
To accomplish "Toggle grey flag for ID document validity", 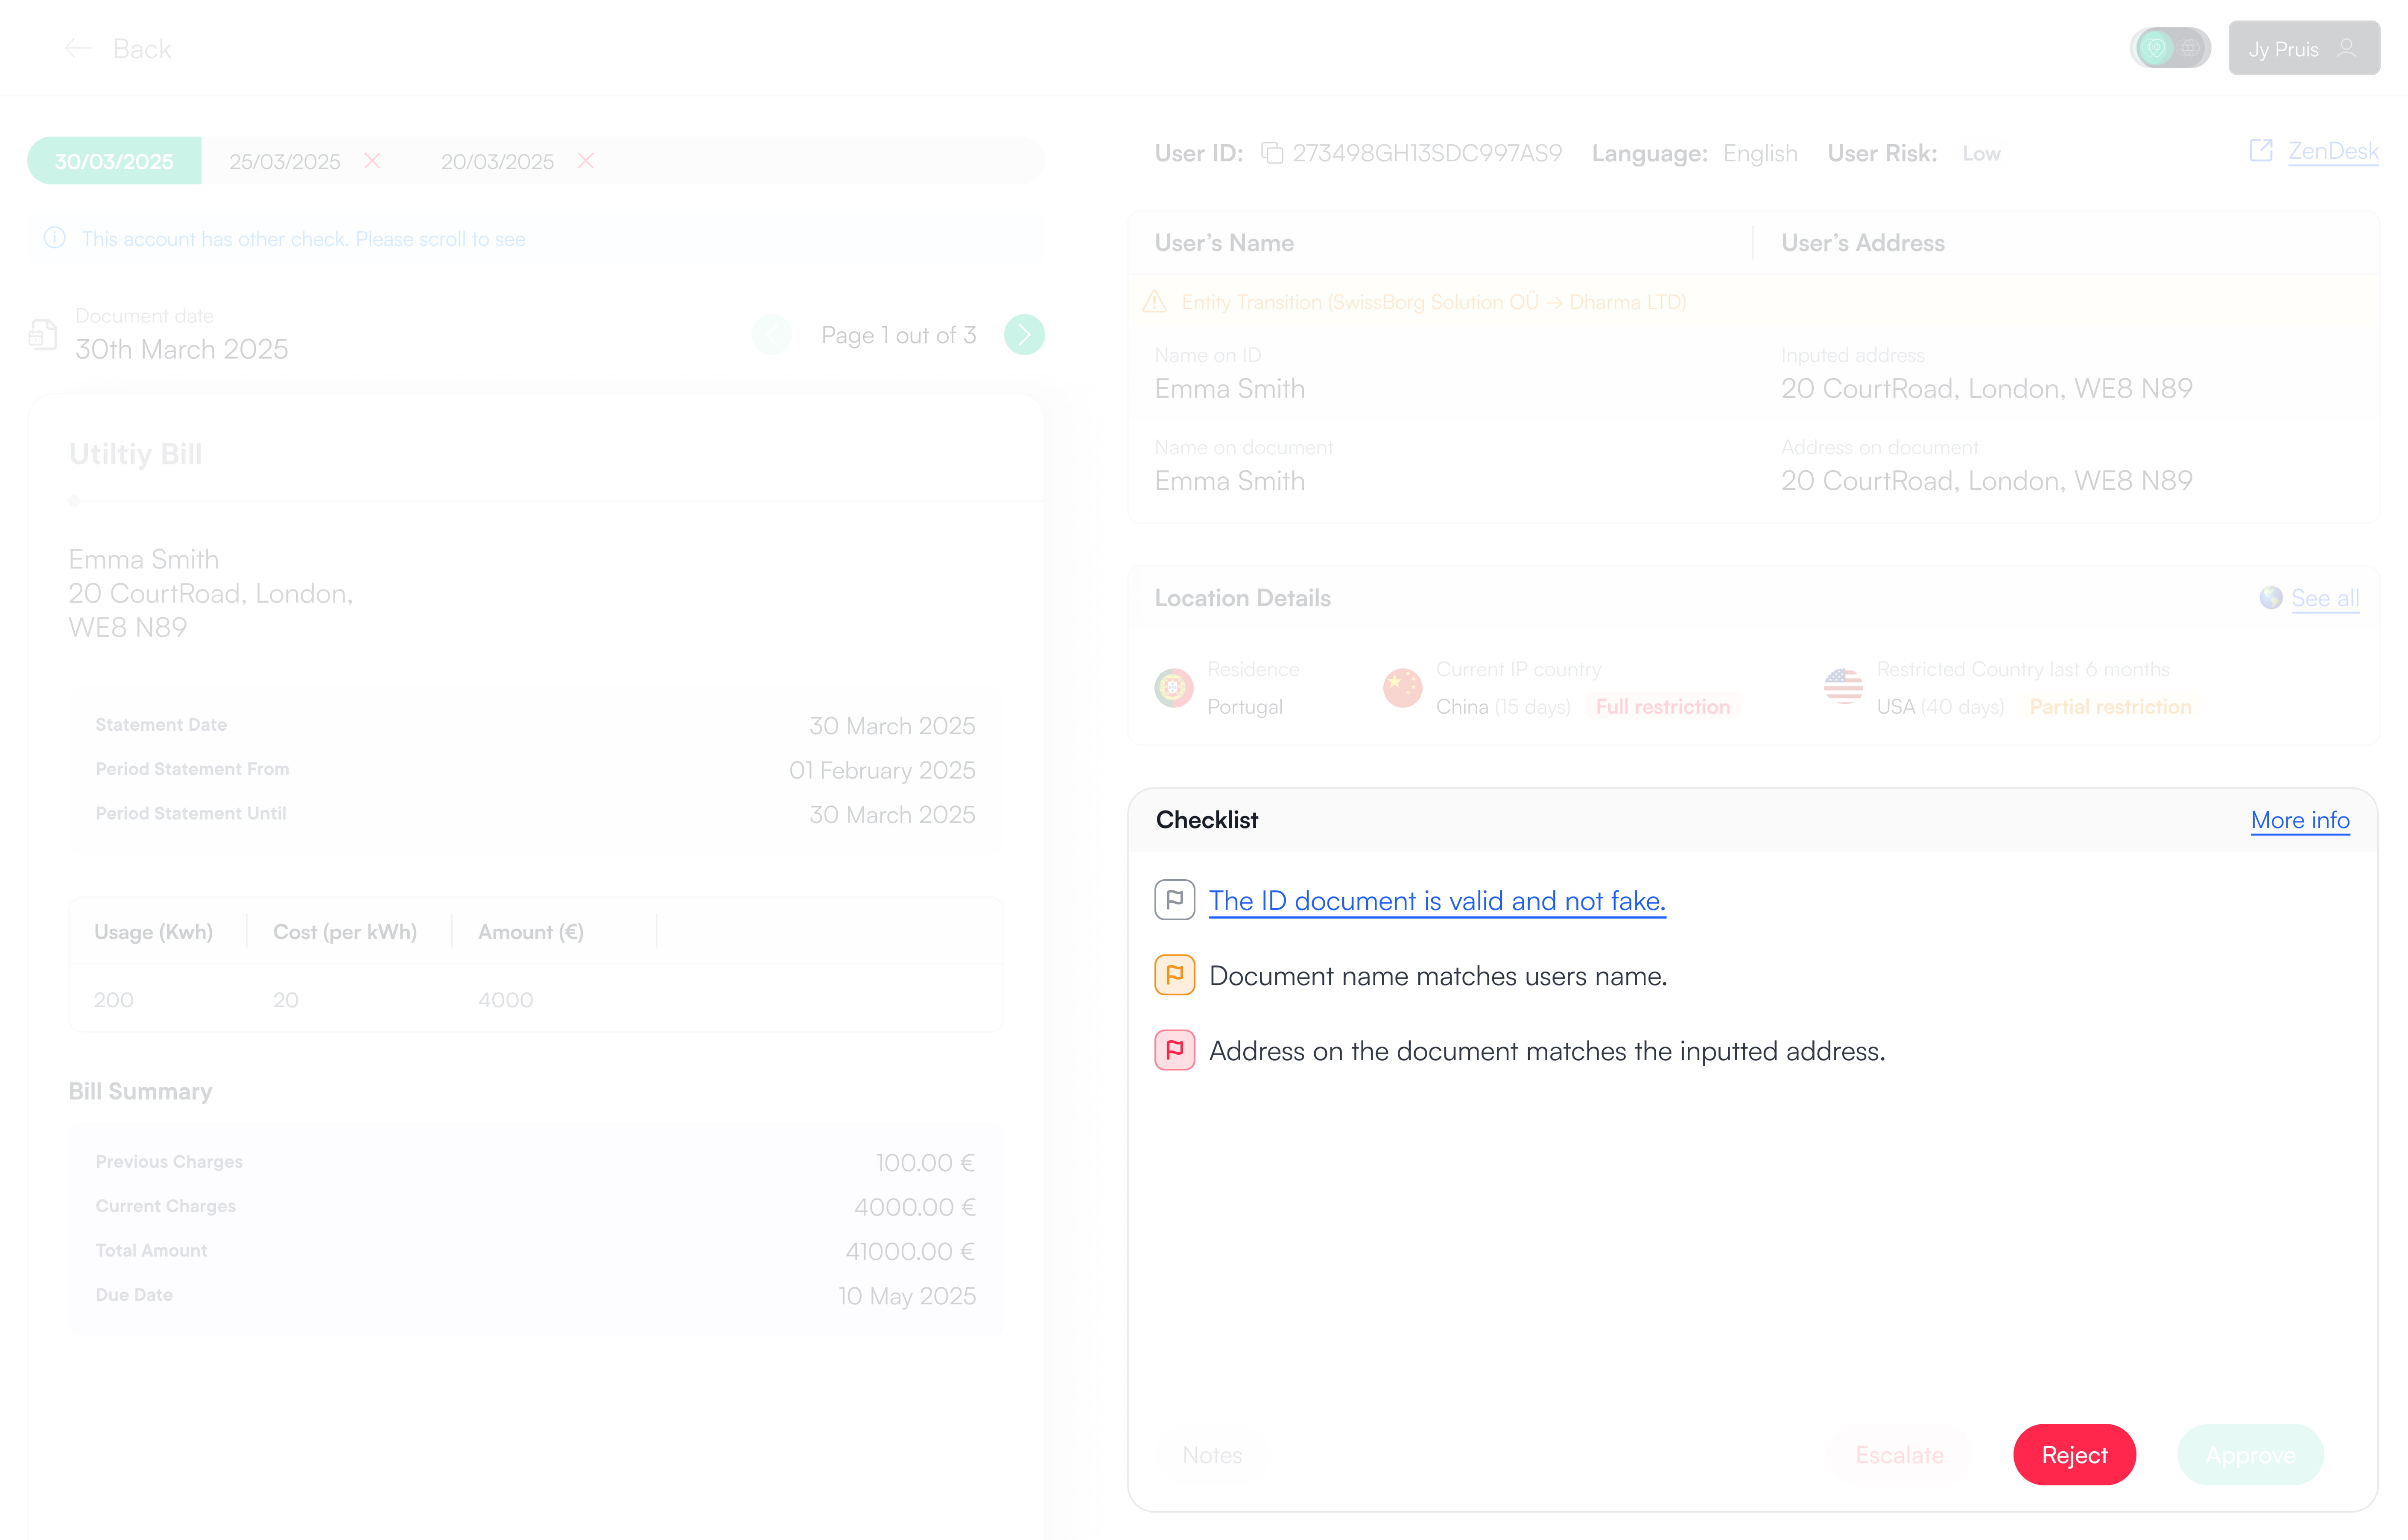I will tap(1174, 900).
